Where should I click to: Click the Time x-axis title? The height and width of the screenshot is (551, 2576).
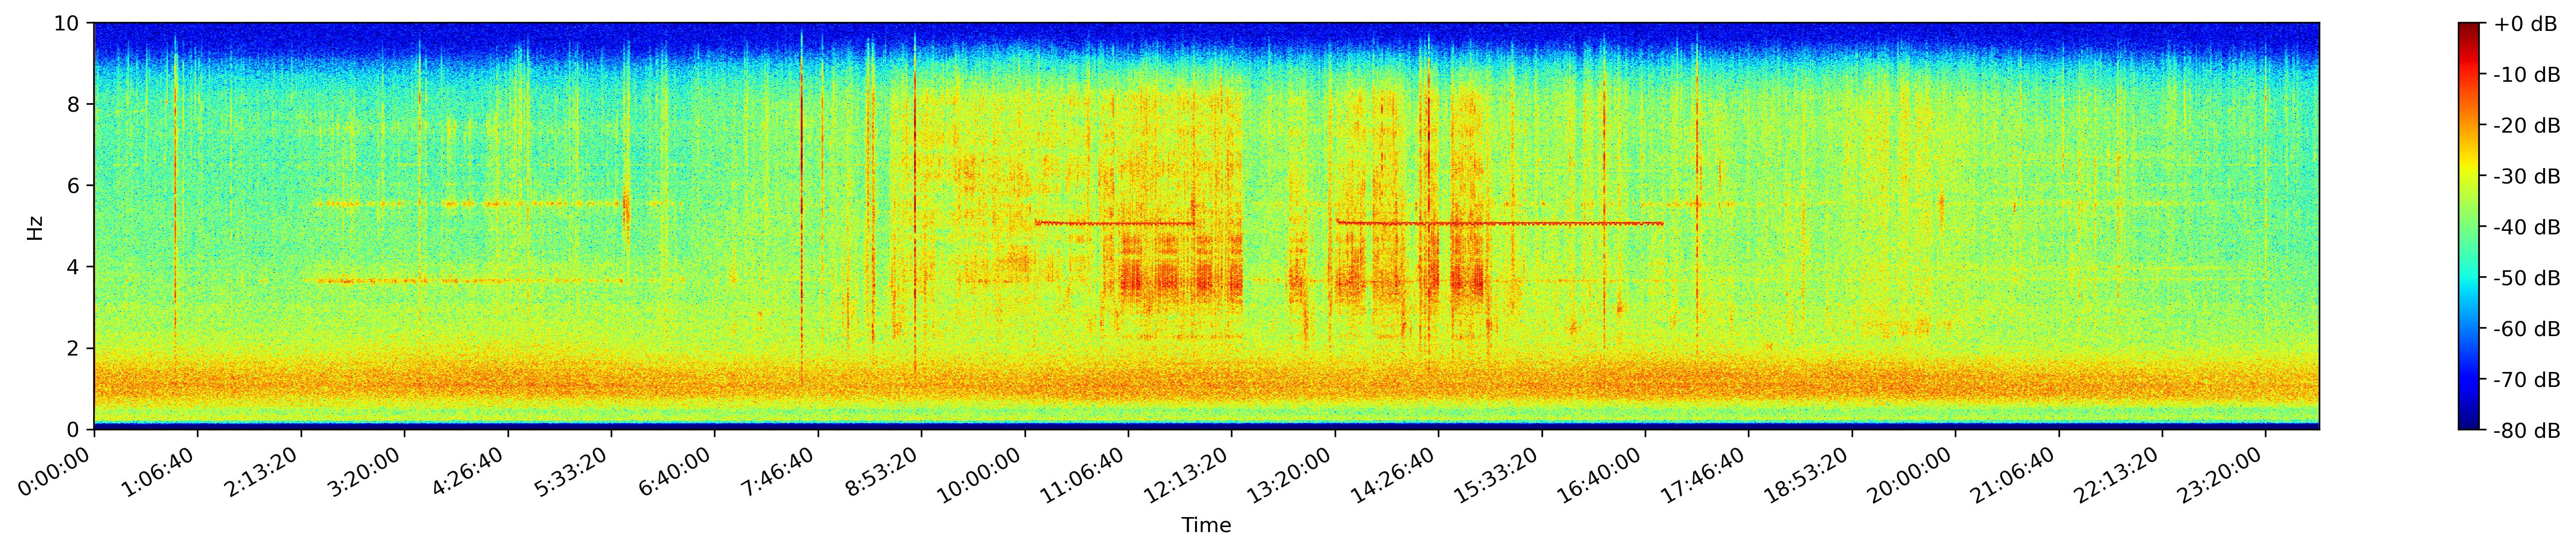pyautogui.click(x=1206, y=525)
